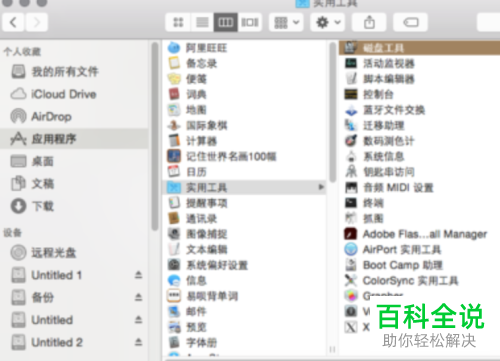
Task: Click the 日历 calendar icon
Action: point(174,172)
